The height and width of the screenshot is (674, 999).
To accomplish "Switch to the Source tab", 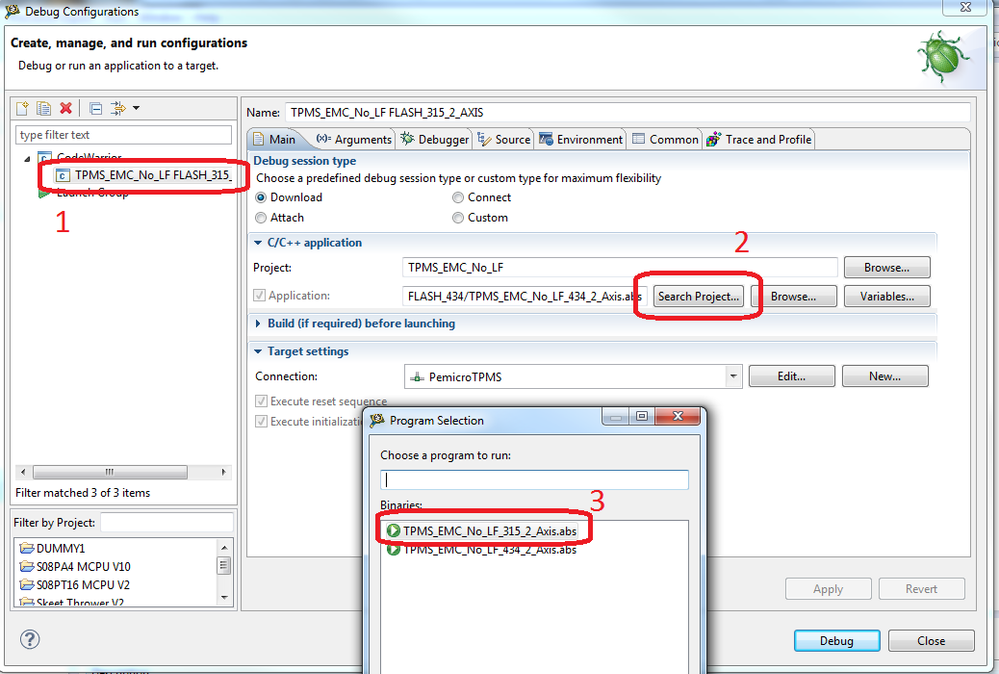I will click(x=505, y=140).
